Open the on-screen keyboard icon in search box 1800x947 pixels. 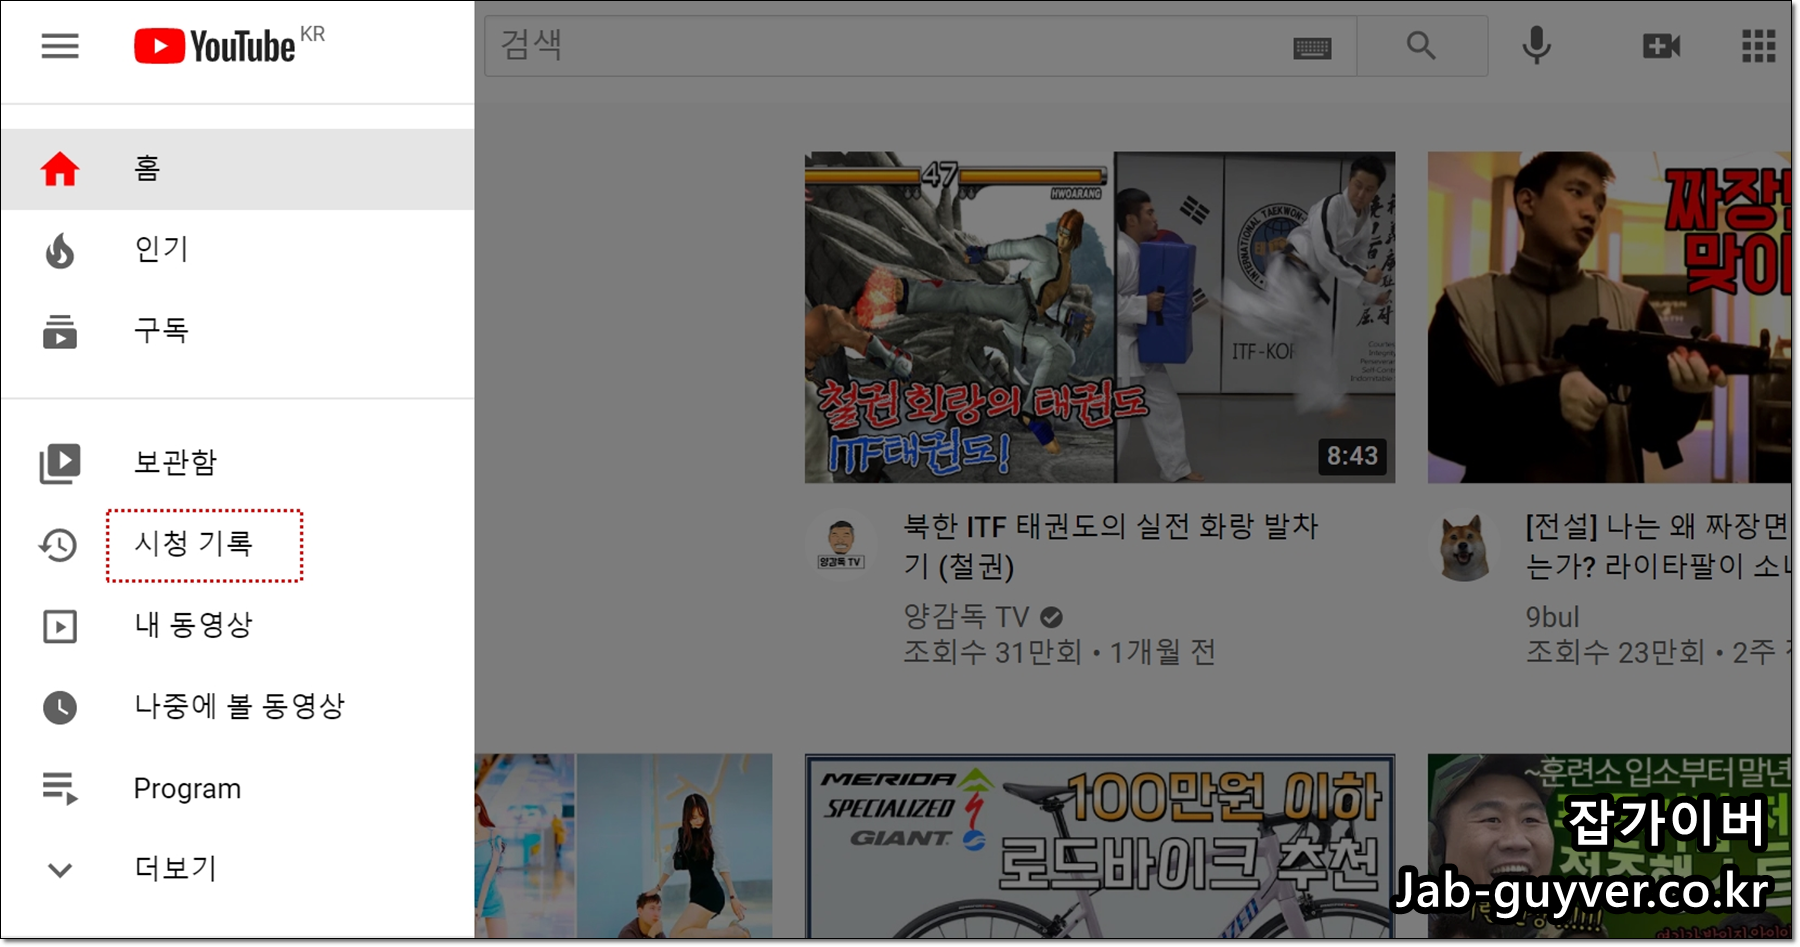click(1312, 47)
